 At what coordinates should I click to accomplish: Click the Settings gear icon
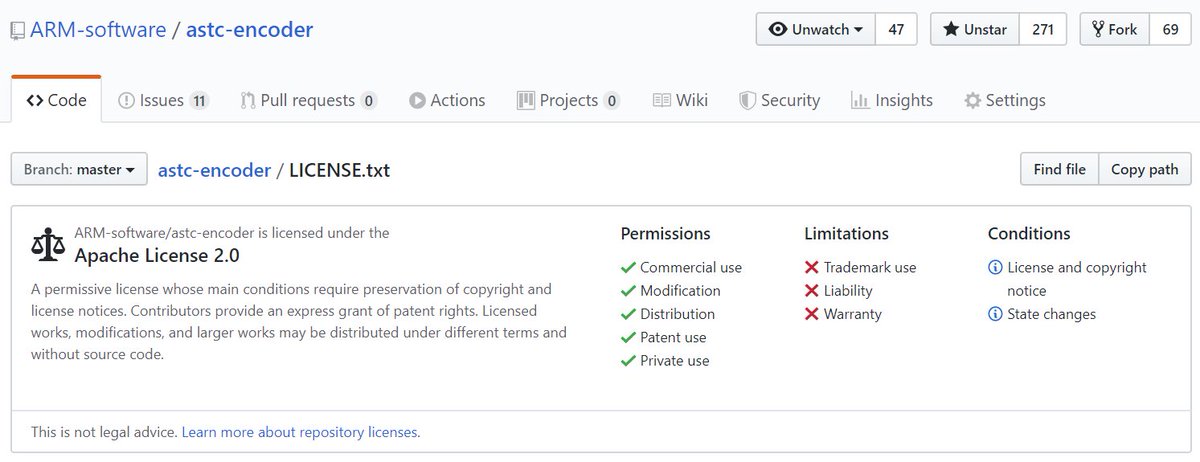[x=972, y=101]
